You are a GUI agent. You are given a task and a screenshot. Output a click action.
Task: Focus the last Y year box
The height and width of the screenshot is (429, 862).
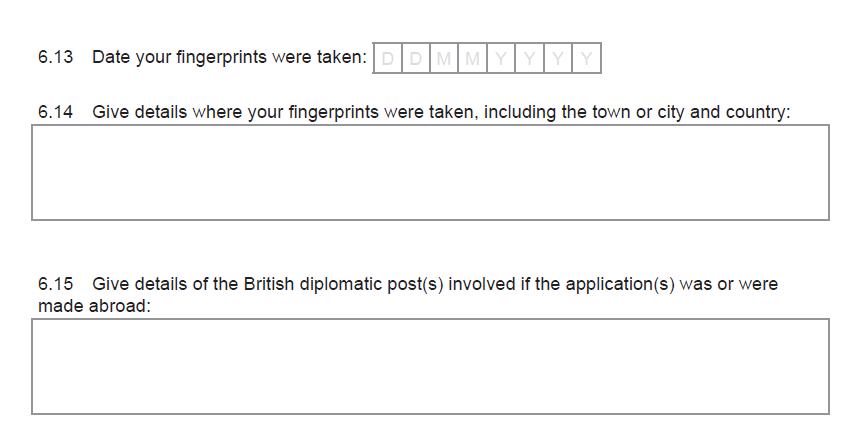[587, 58]
